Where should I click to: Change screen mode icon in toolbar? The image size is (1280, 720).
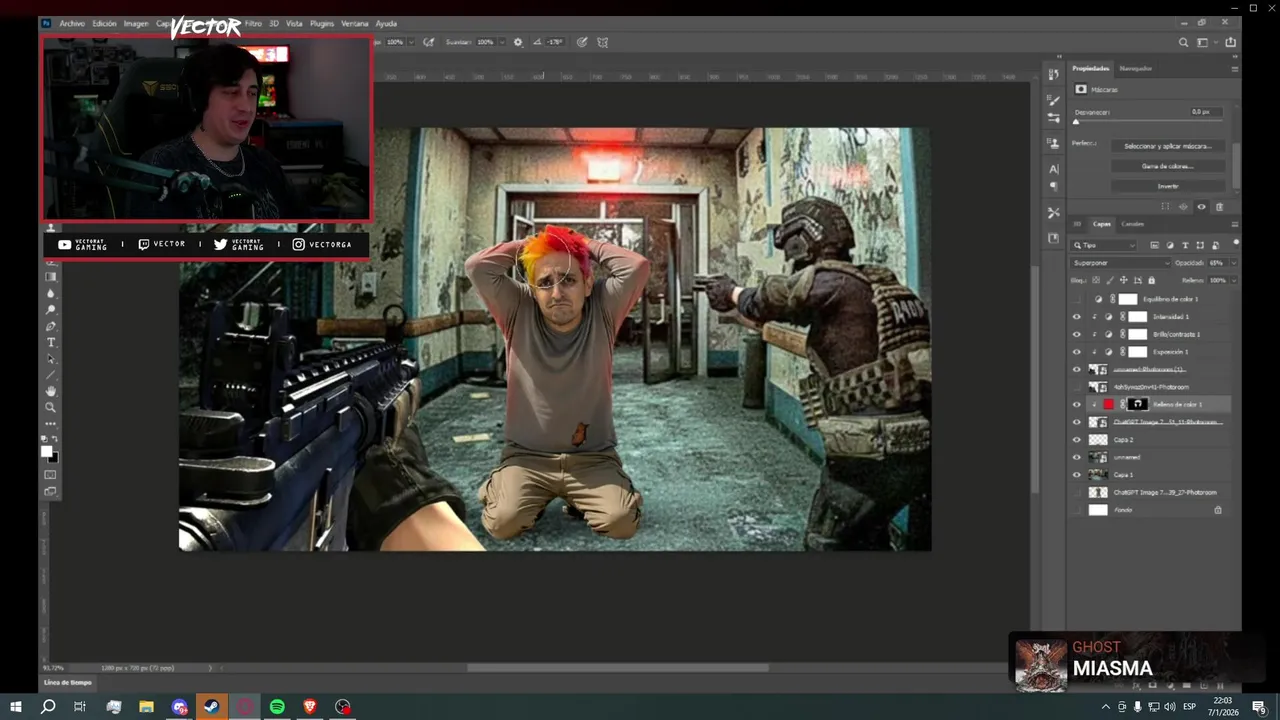coord(51,491)
